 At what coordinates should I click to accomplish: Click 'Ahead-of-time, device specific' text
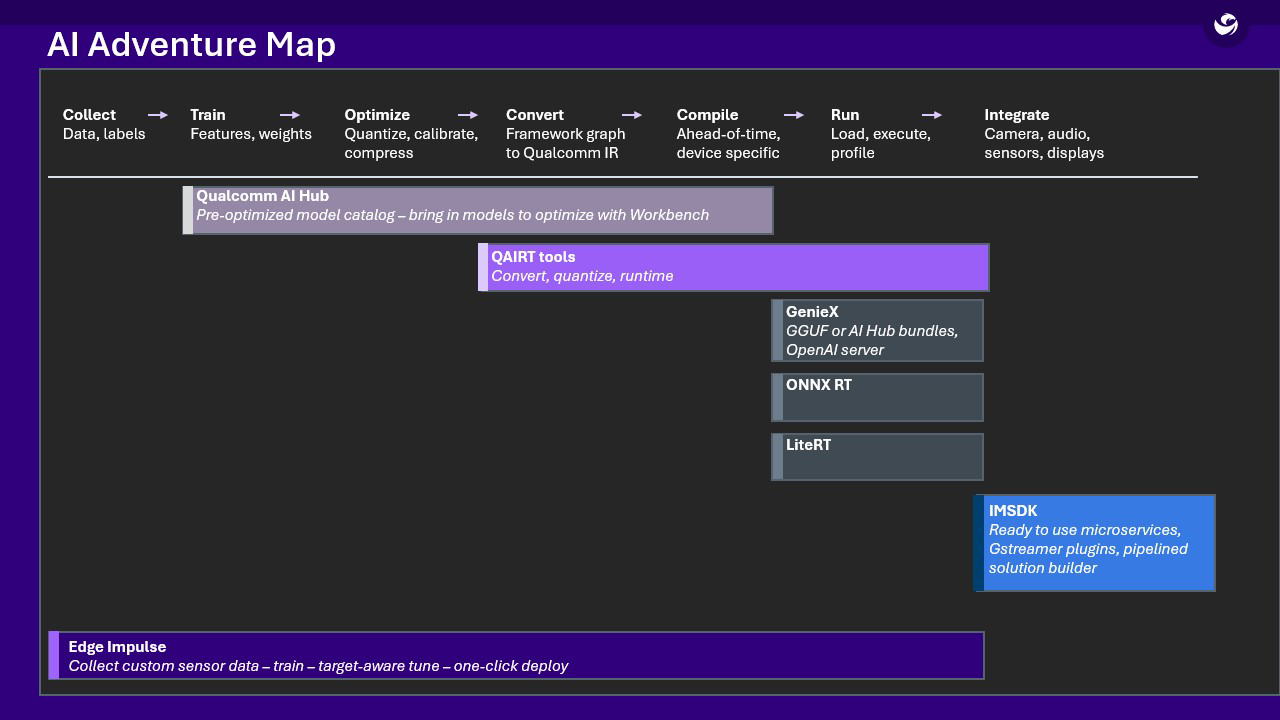(x=728, y=143)
